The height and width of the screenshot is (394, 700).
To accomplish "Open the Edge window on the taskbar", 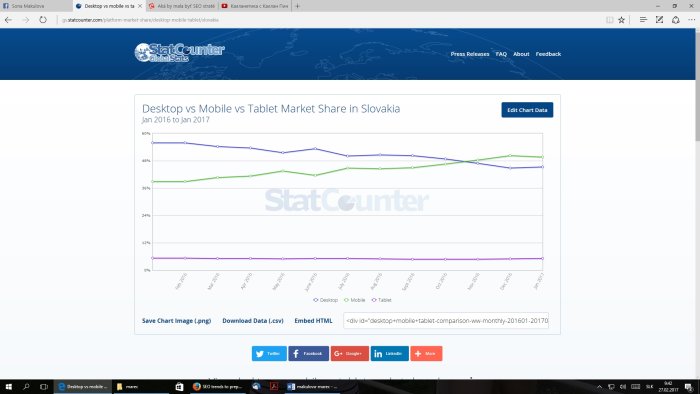I will point(83,386).
